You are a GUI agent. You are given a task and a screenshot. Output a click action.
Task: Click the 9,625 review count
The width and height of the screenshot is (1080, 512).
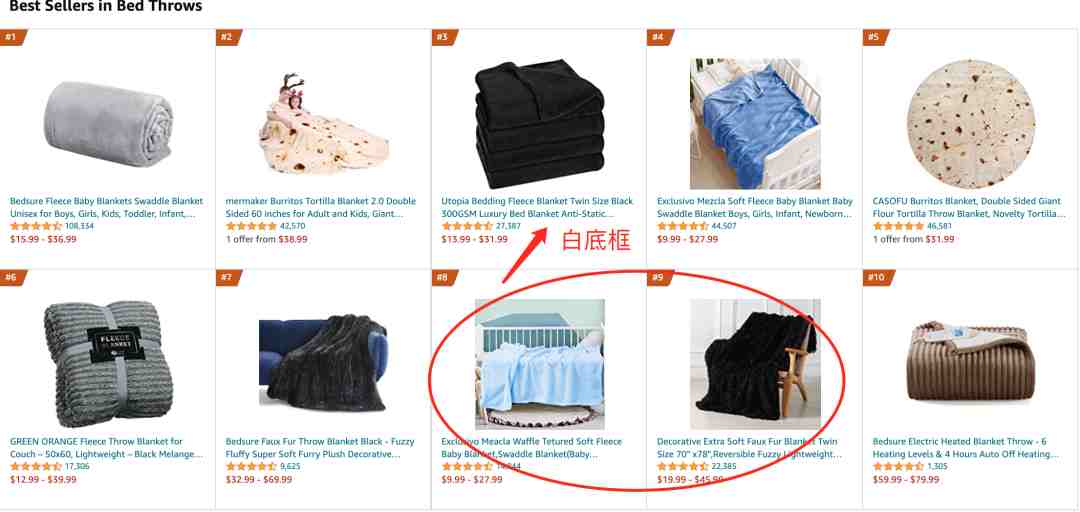coord(290,467)
